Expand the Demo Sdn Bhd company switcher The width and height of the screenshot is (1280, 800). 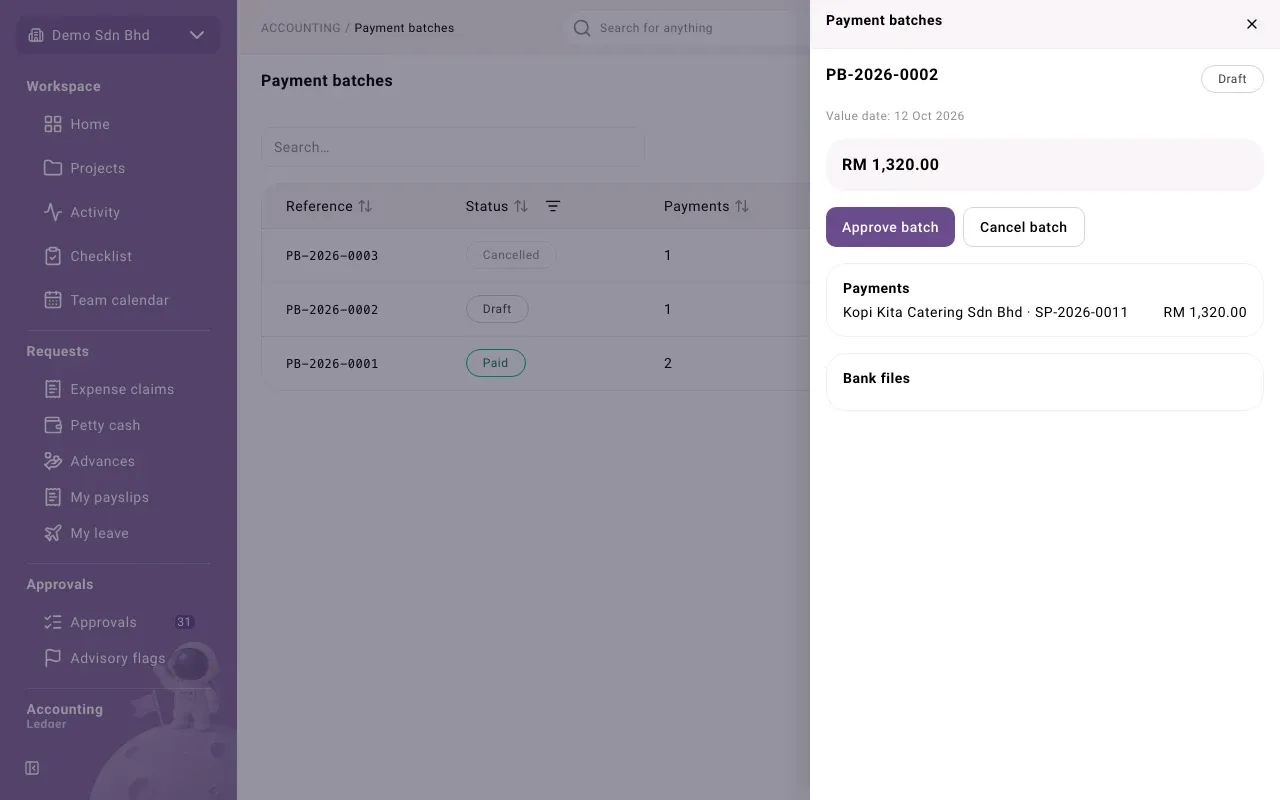118,35
